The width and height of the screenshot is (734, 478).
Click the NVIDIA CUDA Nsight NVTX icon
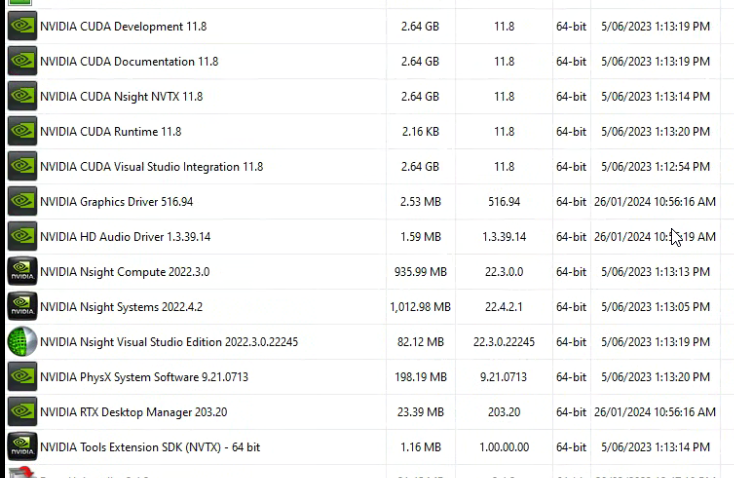pos(22,96)
